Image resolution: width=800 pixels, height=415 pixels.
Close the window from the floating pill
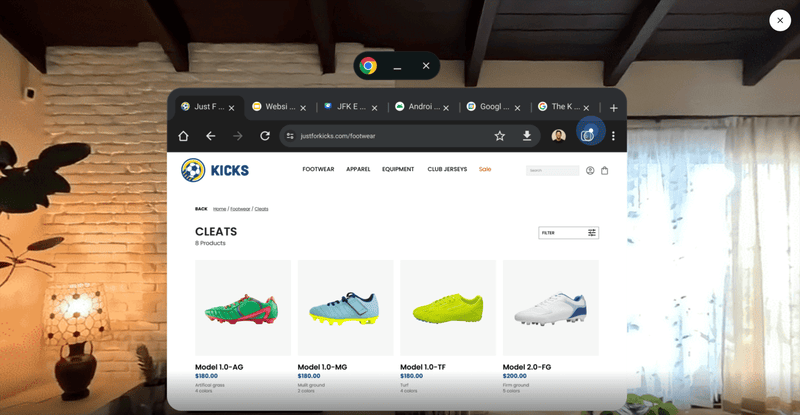[426, 66]
